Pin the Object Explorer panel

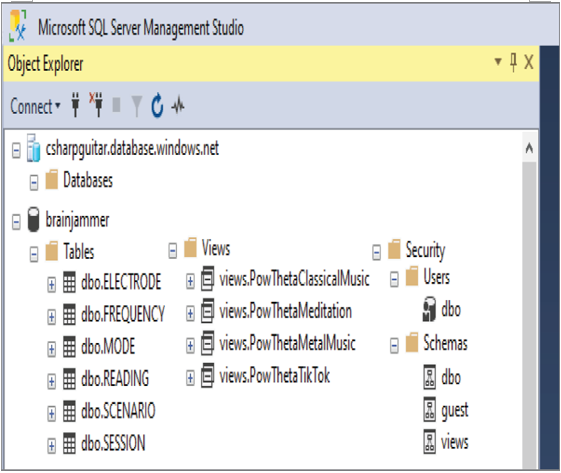click(x=513, y=63)
